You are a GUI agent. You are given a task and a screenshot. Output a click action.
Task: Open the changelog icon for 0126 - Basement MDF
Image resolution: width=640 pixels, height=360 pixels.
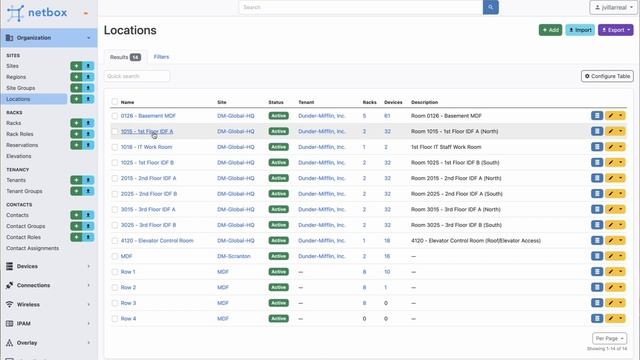point(597,116)
